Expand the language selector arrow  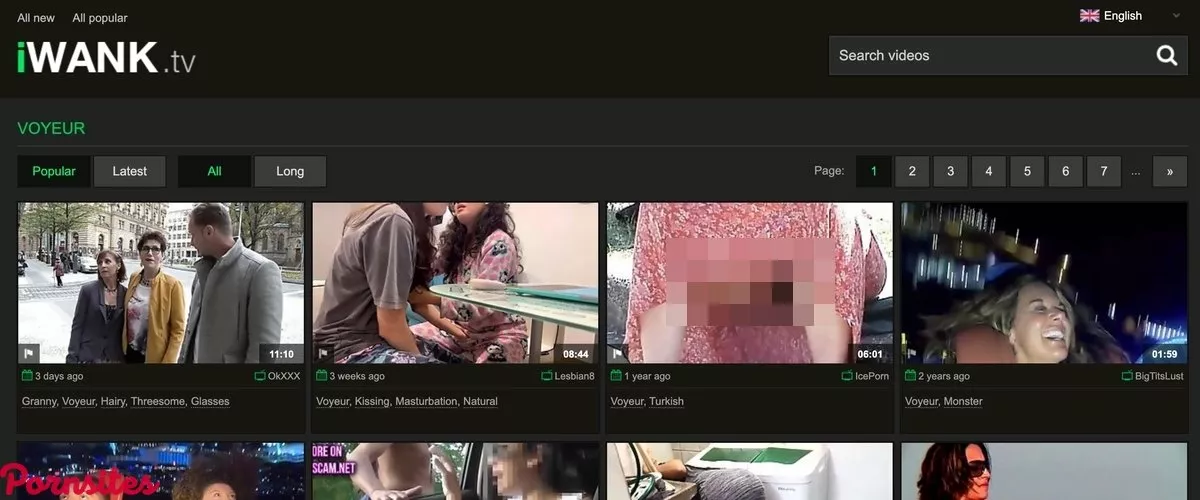1176,16
